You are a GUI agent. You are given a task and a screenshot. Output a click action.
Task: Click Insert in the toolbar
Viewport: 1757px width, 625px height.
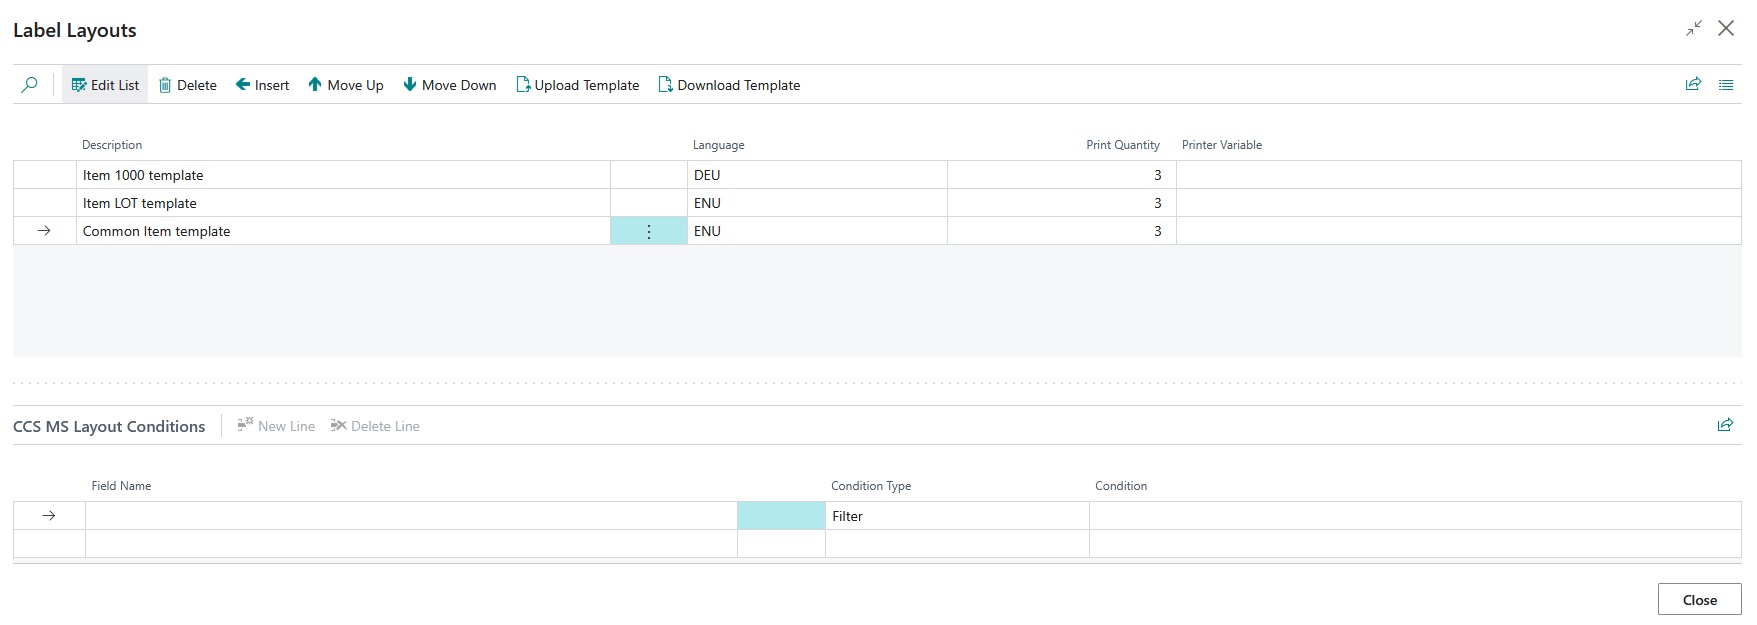(x=262, y=85)
